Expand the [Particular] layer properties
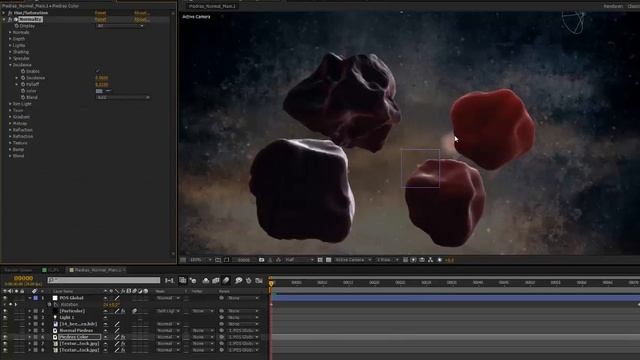This screenshot has width=640, height=360. [29, 311]
